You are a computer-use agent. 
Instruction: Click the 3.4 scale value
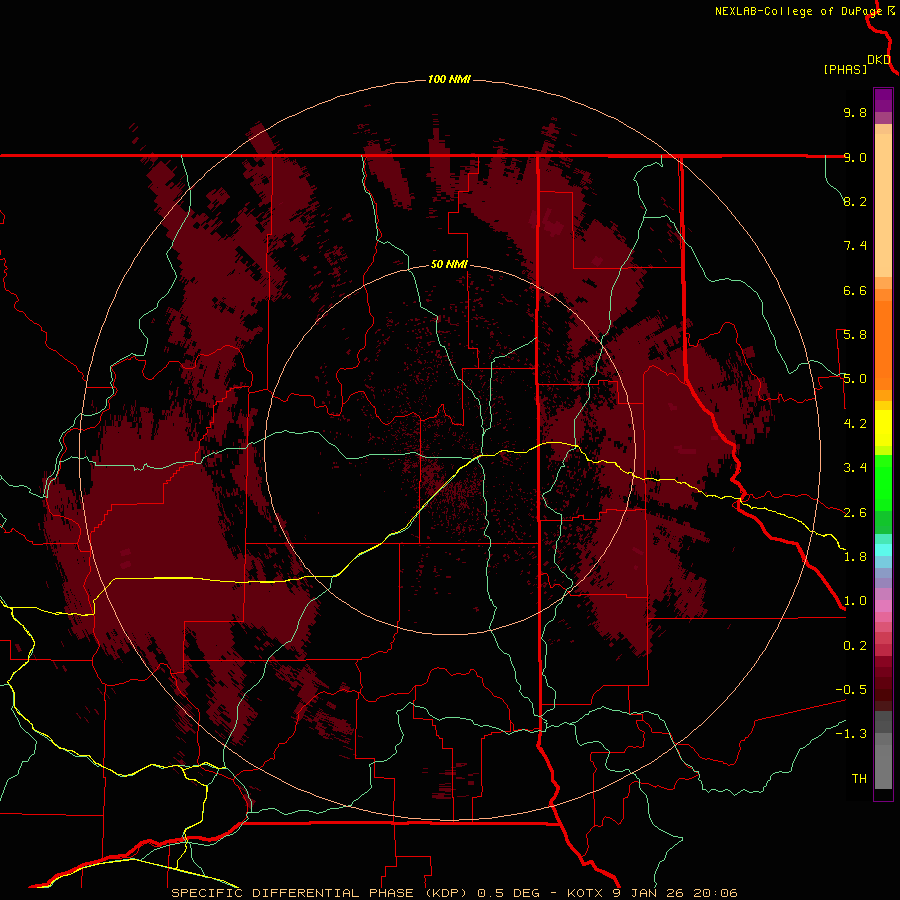(x=855, y=468)
